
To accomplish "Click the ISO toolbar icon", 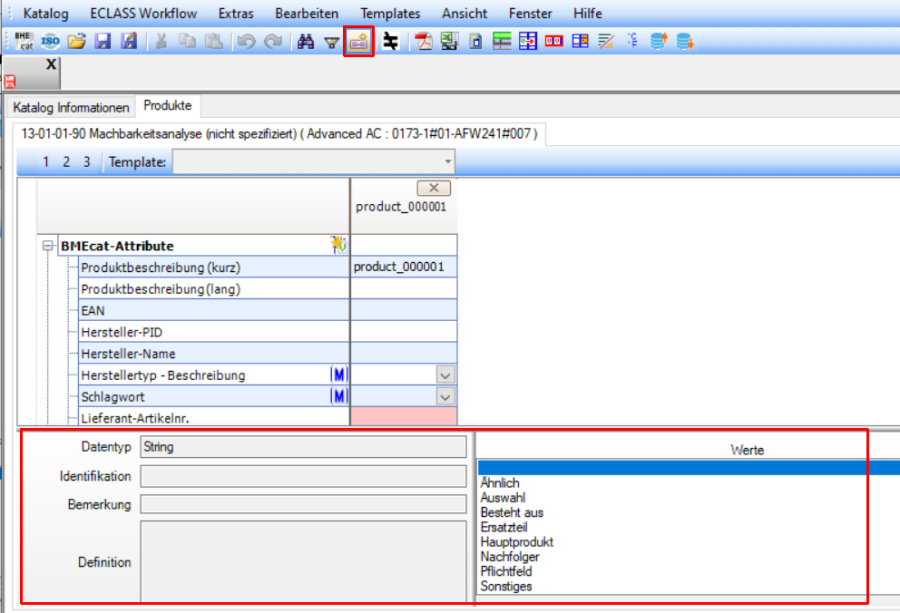I will click(51, 41).
